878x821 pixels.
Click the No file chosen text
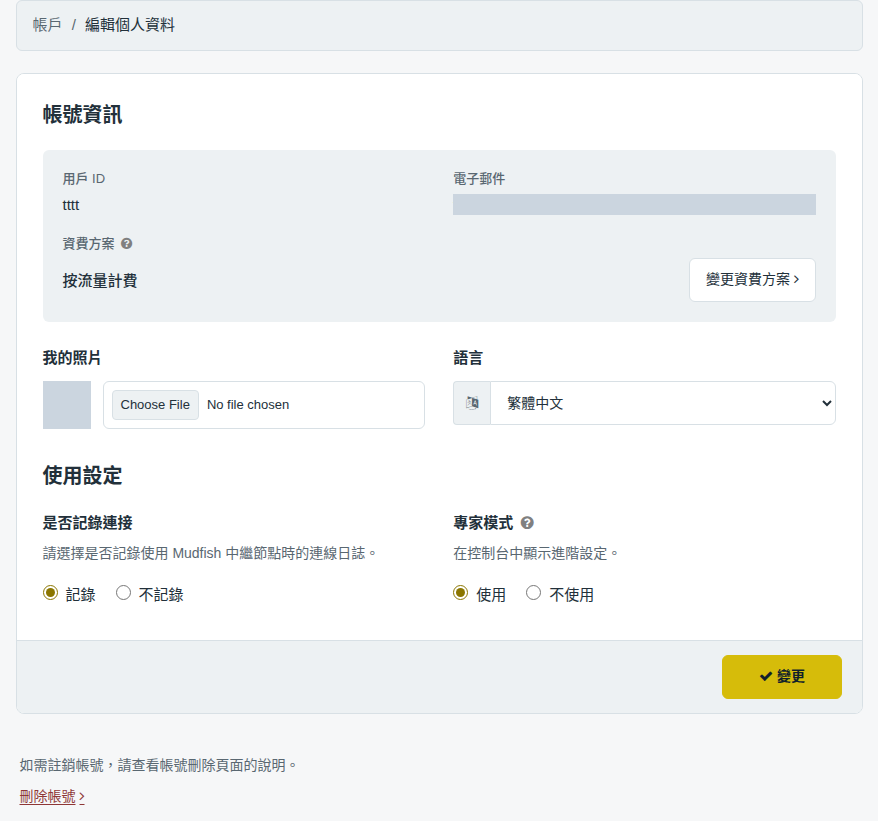[248, 405]
